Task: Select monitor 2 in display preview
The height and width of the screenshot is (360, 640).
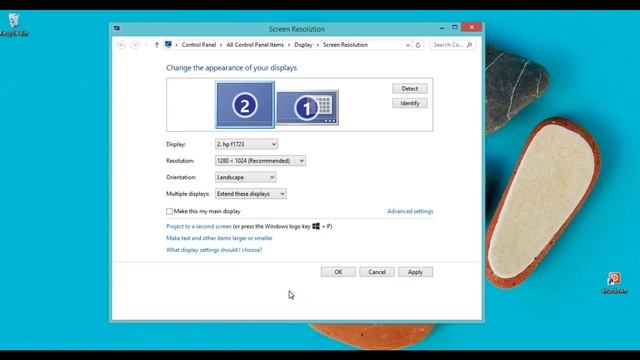Action: 245,105
